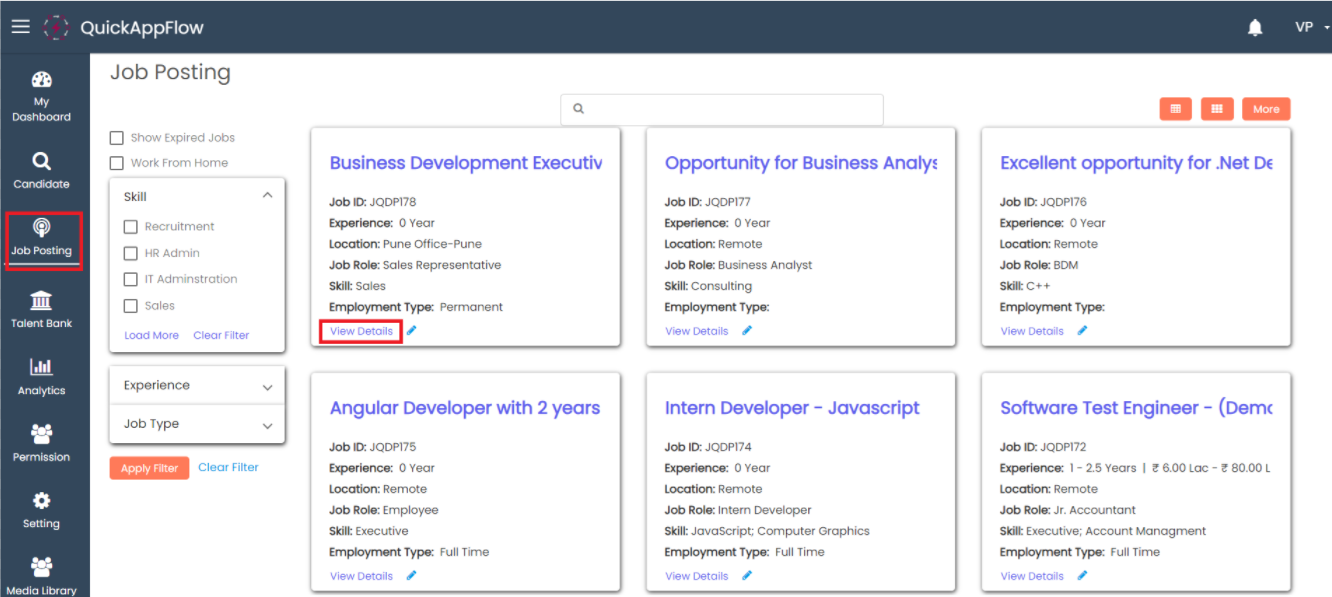Select the IT Adminstration skill checkbox
This screenshot has height=597, width=1332.
(x=130, y=280)
